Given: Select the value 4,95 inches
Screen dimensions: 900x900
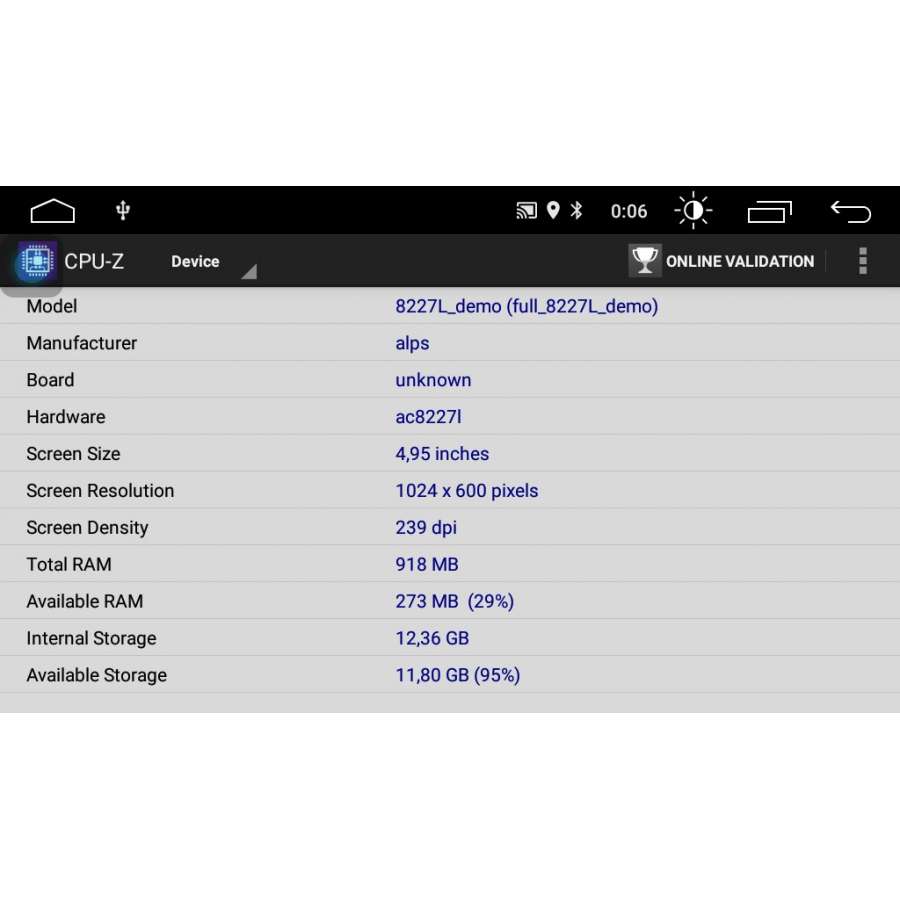Looking at the screenshot, I should tap(442, 454).
